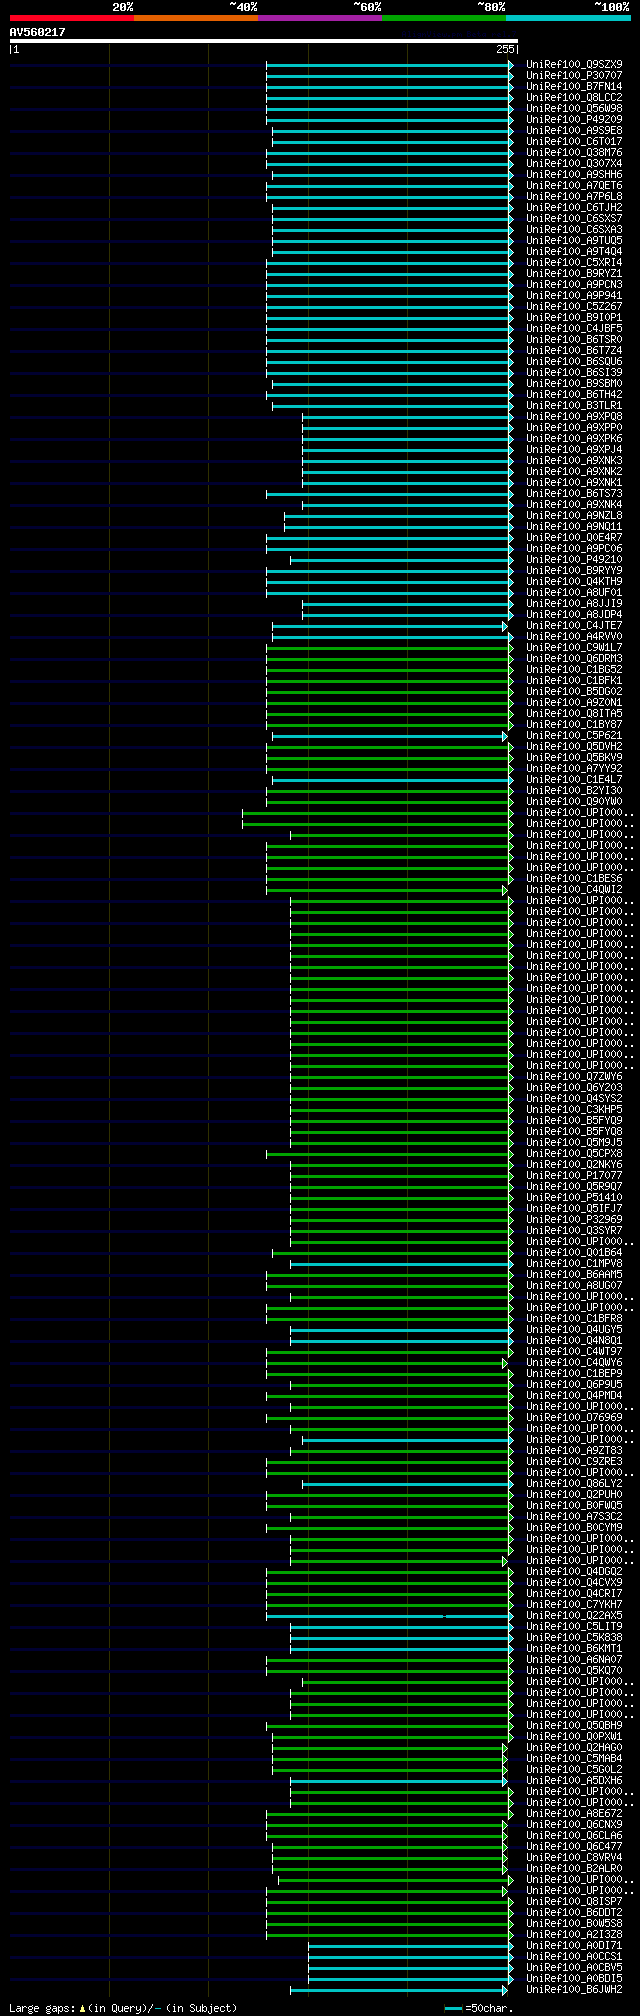
Task: Select the UniRef100_A9SHH6 label
Action: pos(574,174)
